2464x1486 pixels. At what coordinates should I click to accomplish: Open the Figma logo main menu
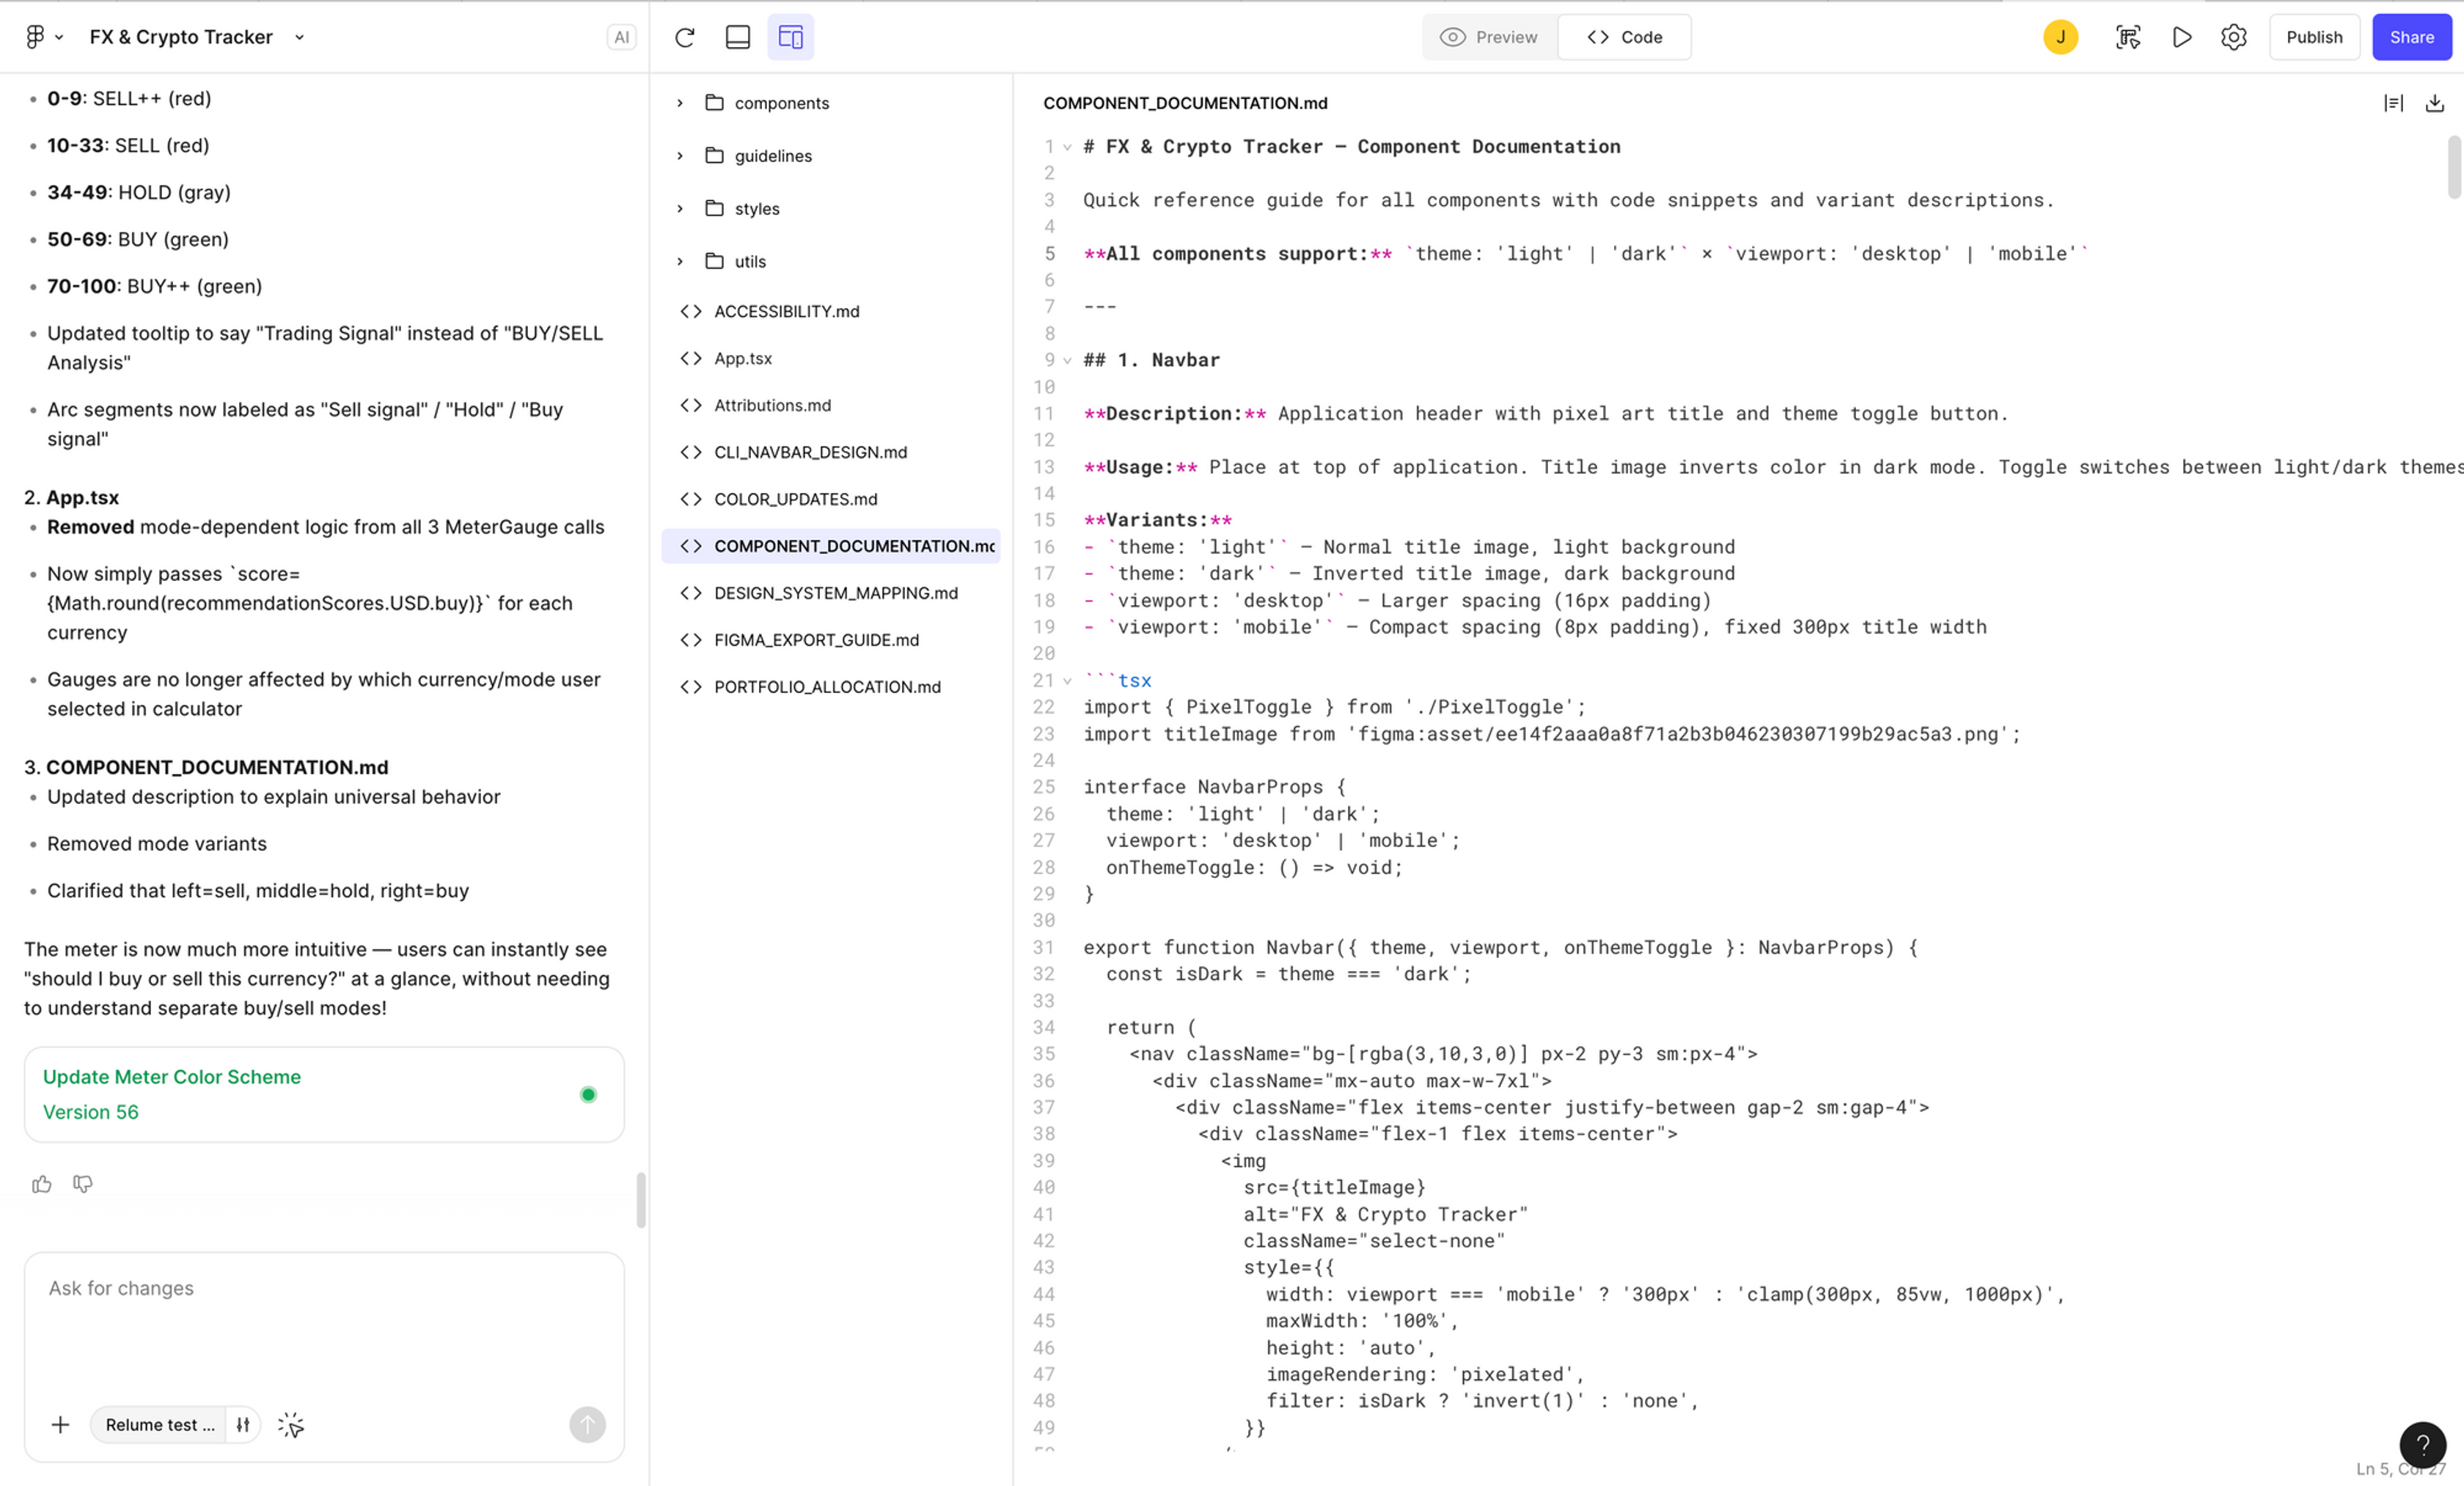pyautogui.click(x=44, y=37)
